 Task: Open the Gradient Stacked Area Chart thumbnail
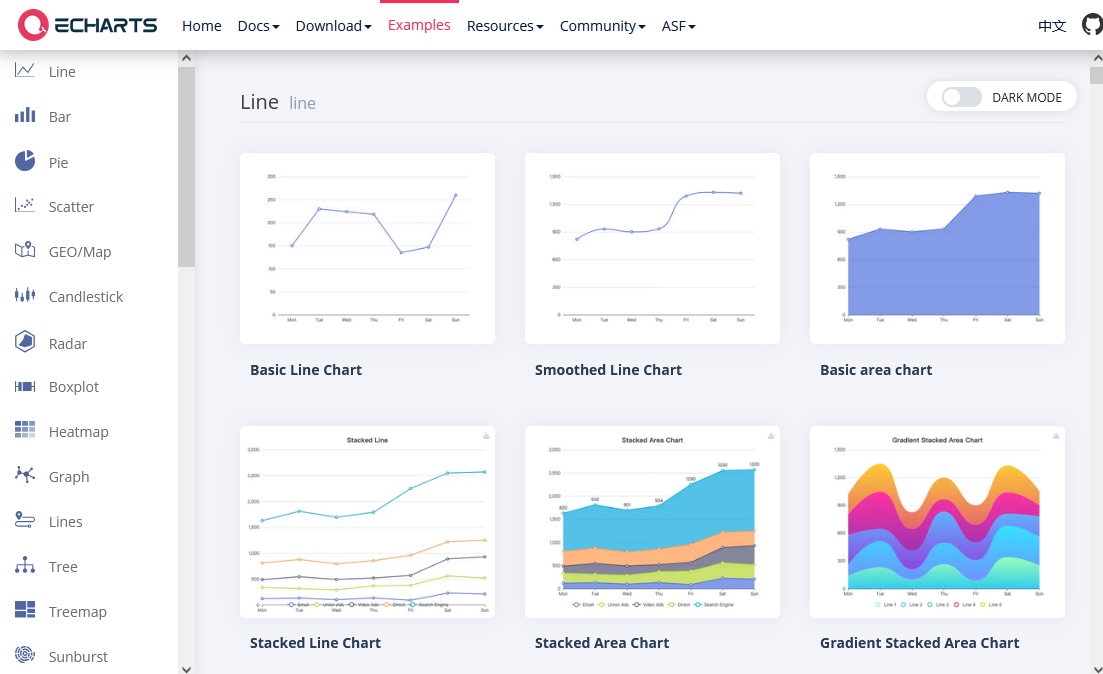[937, 522]
